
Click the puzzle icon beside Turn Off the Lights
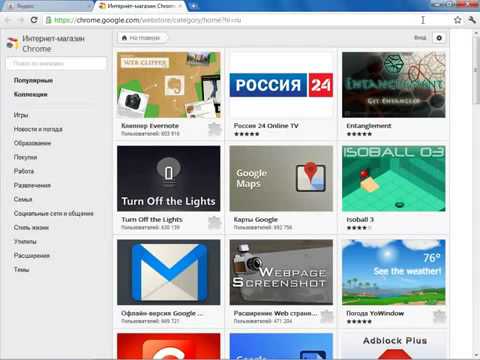[x=214, y=223]
